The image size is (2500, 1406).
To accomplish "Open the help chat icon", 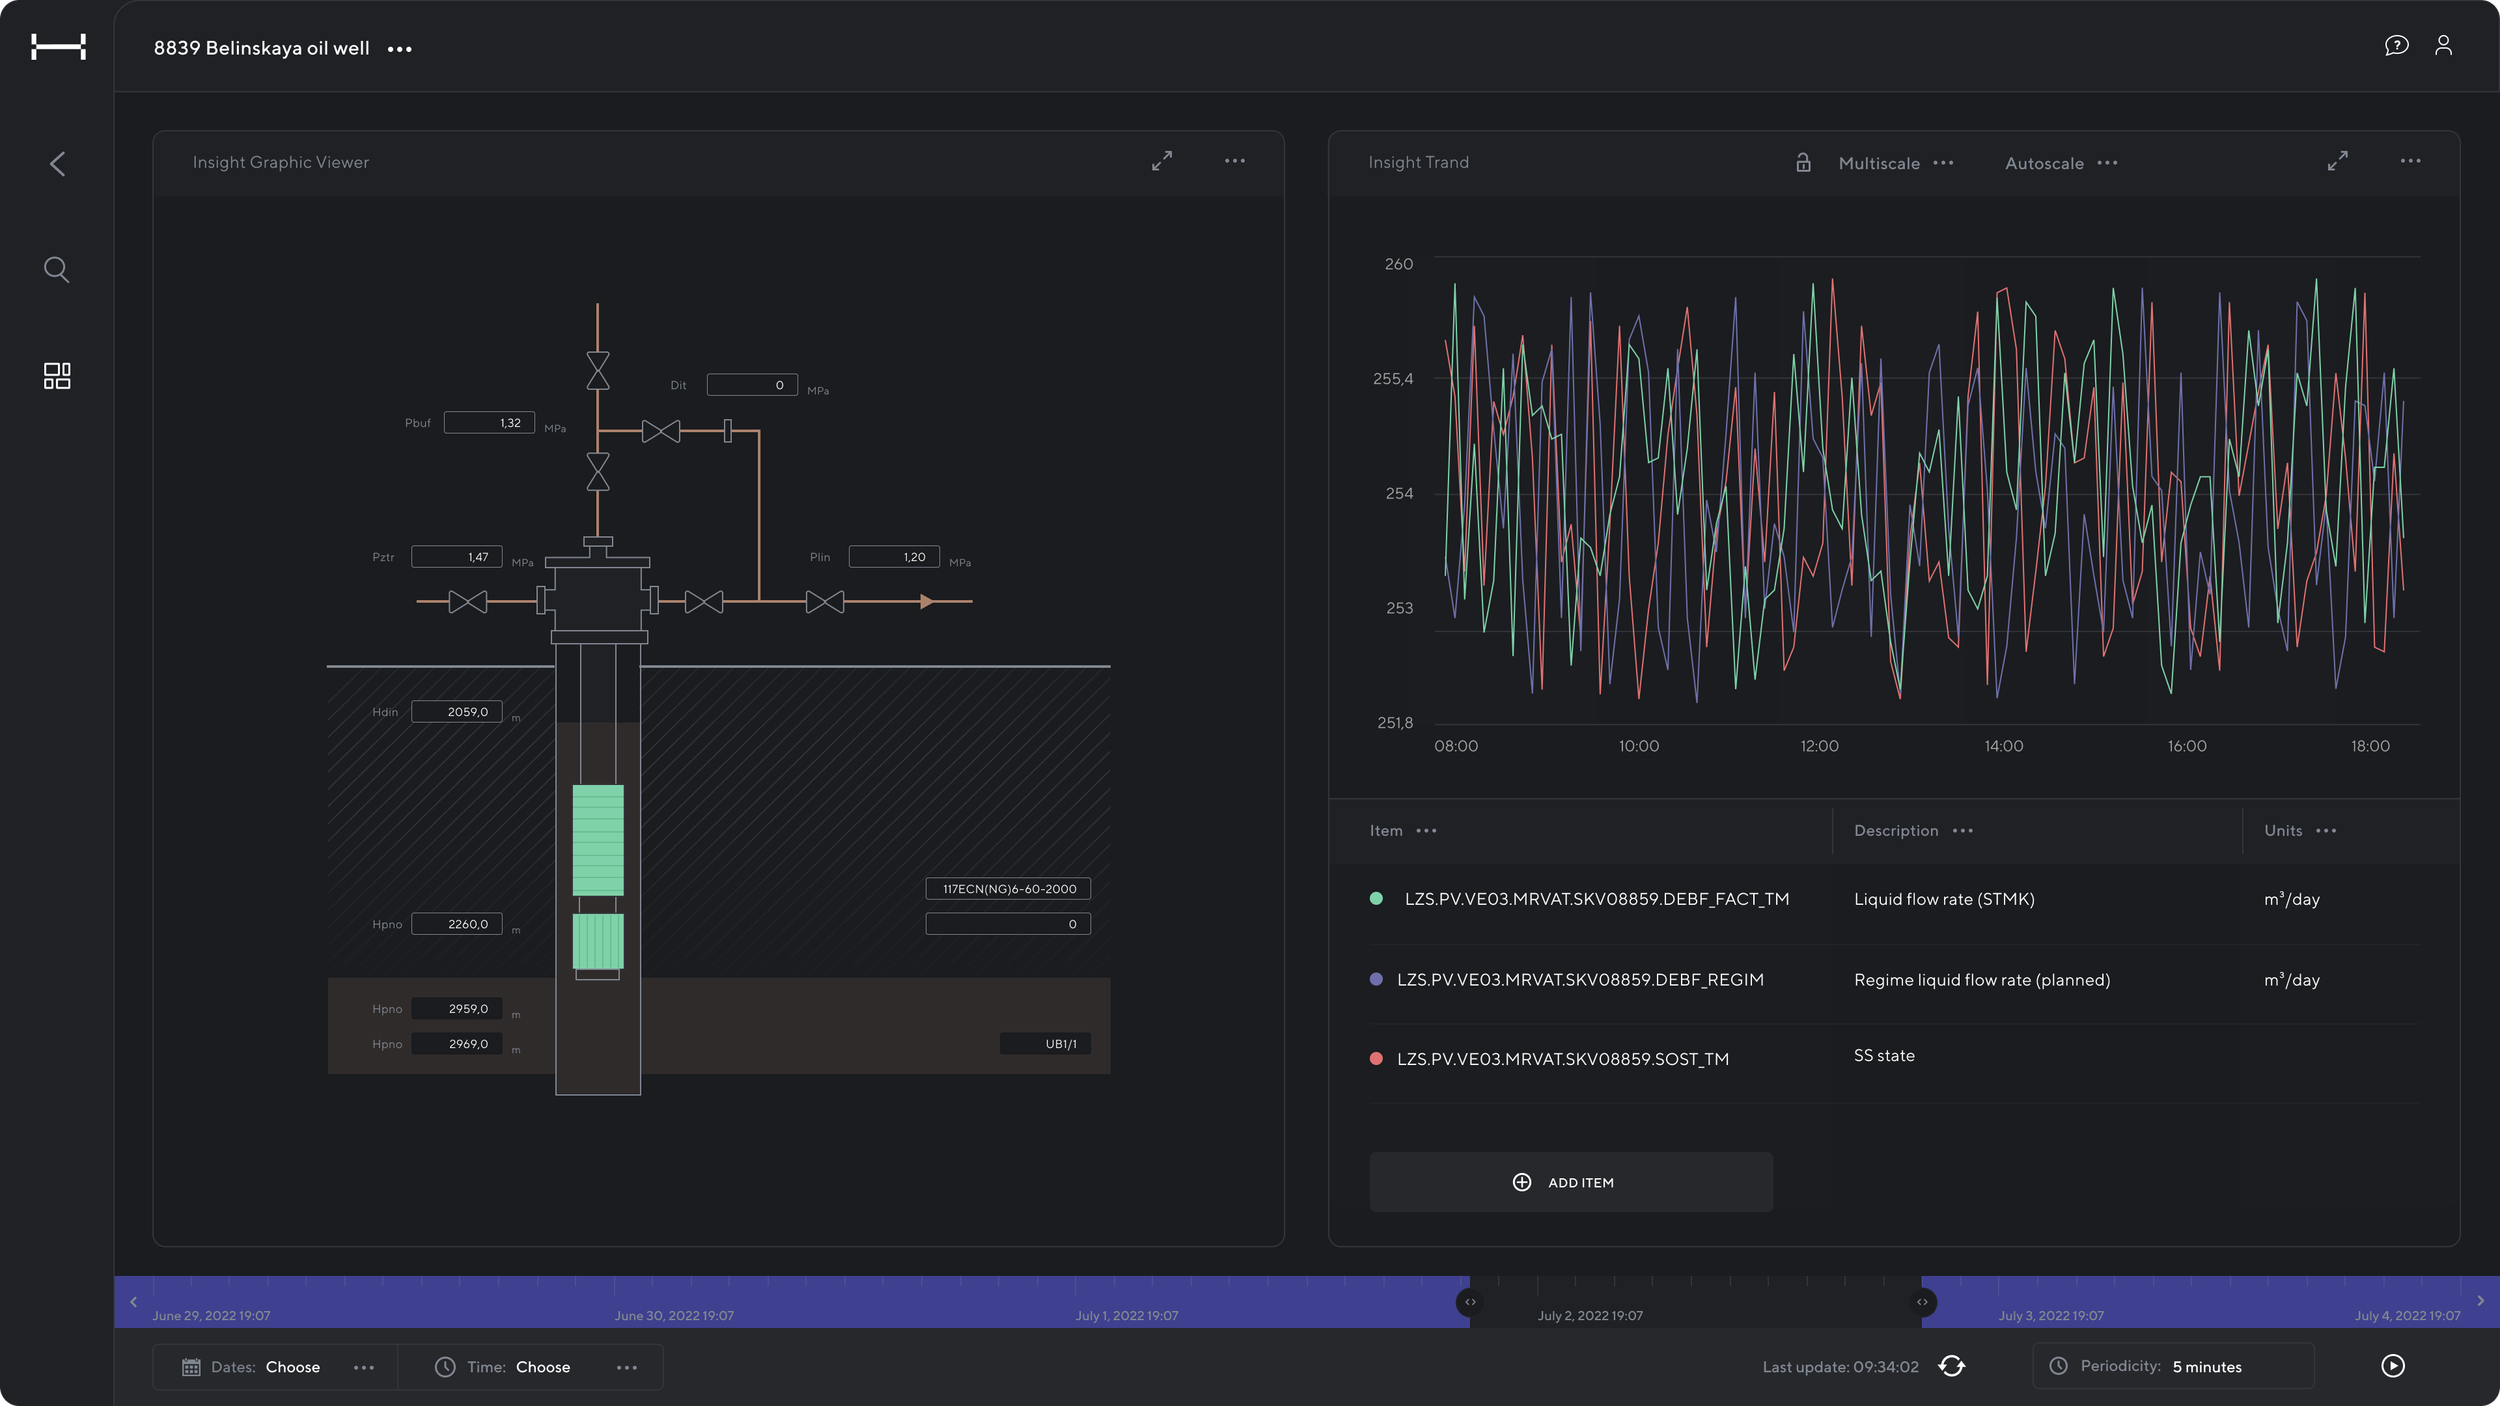I will tap(2396, 46).
